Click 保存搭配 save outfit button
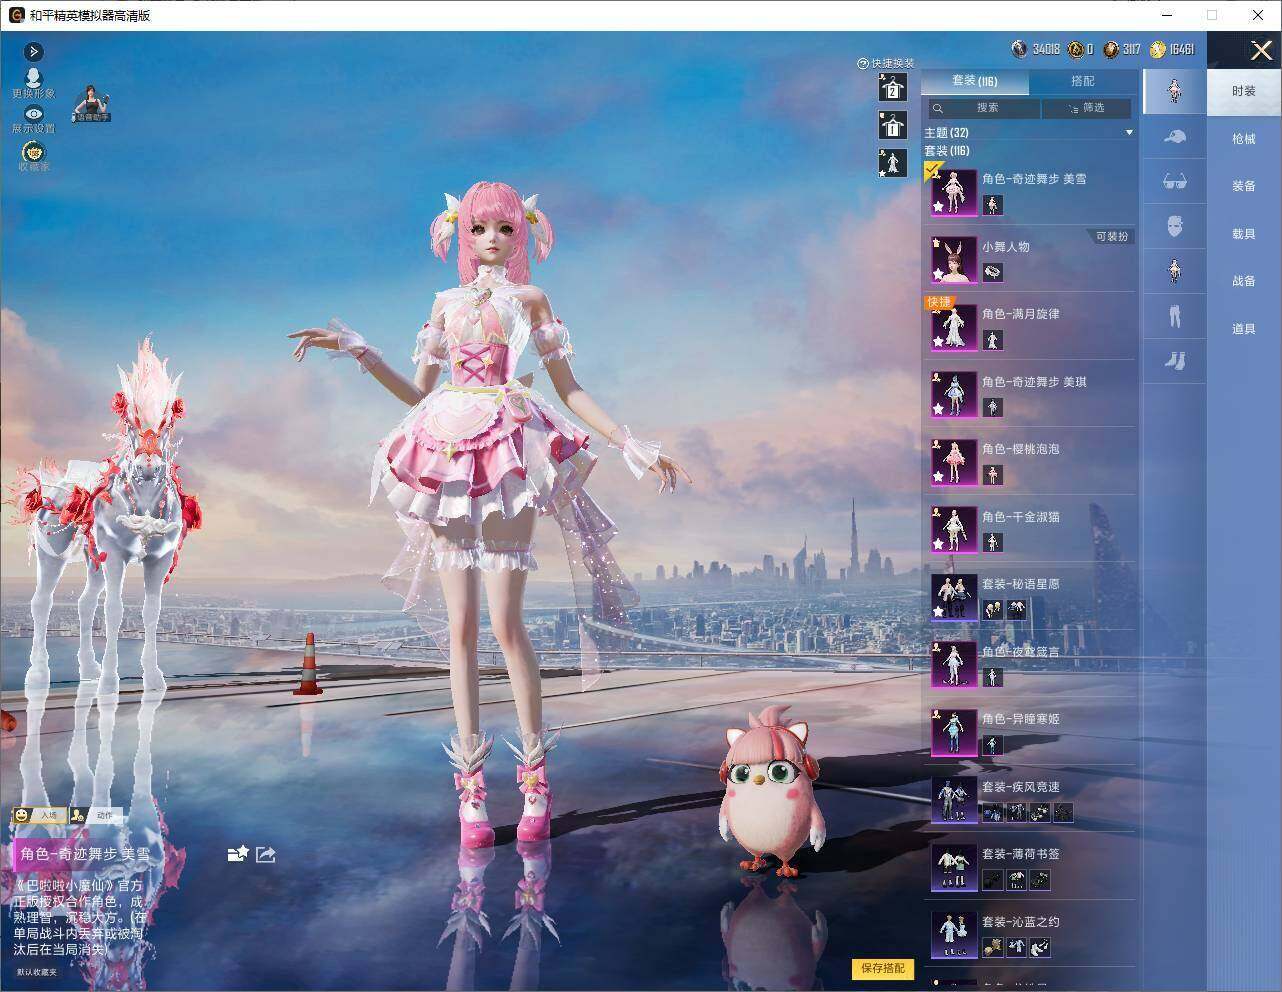Viewport: 1282px width, 992px height. click(x=883, y=968)
